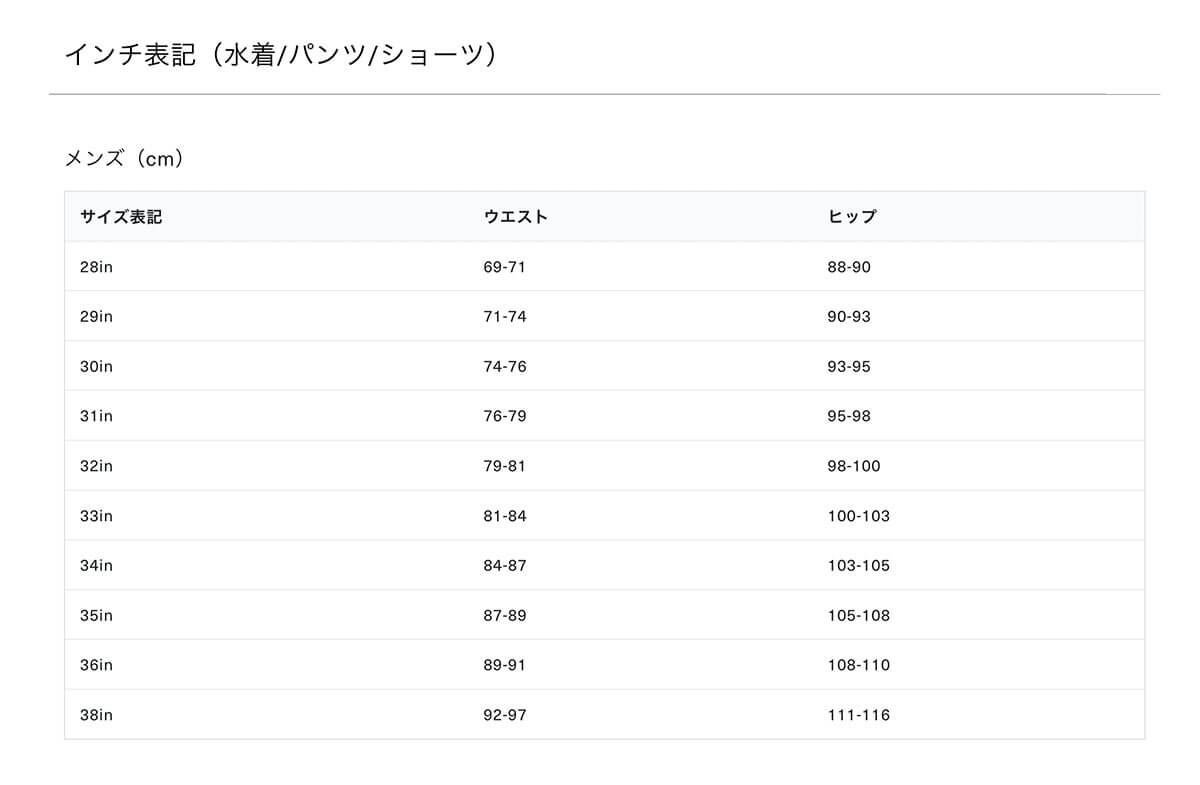Click the 32in size label
The height and width of the screenshot is (785, 1200).
pos(96,466)
